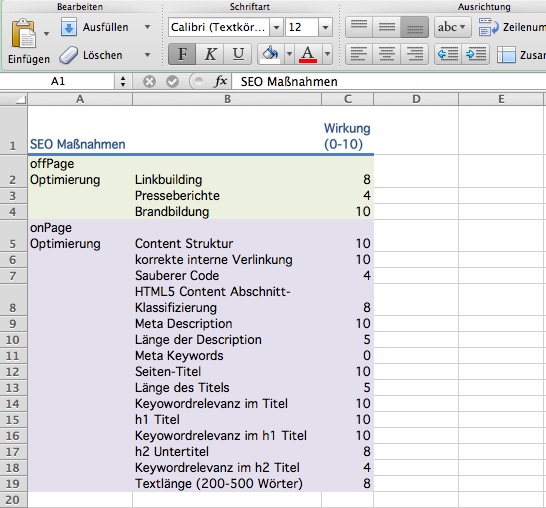Open the font size dropdown arrow
The image size is (546, 508).
(x=325, y=27)
